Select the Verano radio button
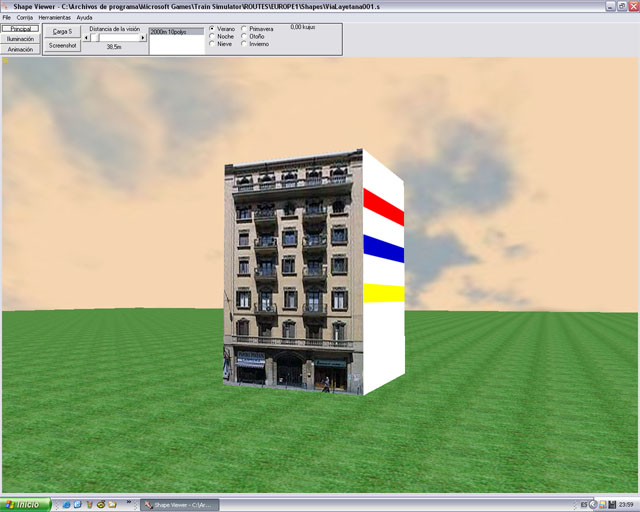Viewport: 640px width, 512px height. [x=212, y=29]
